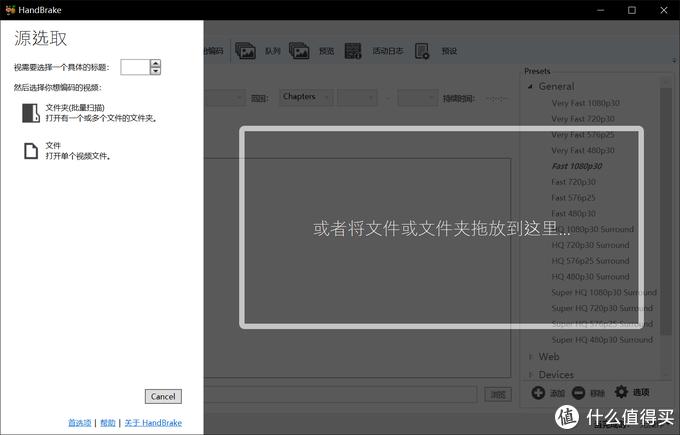Click the 添加 add preset label
This screenshot has height=435, width=680.
tap(557, 393)
